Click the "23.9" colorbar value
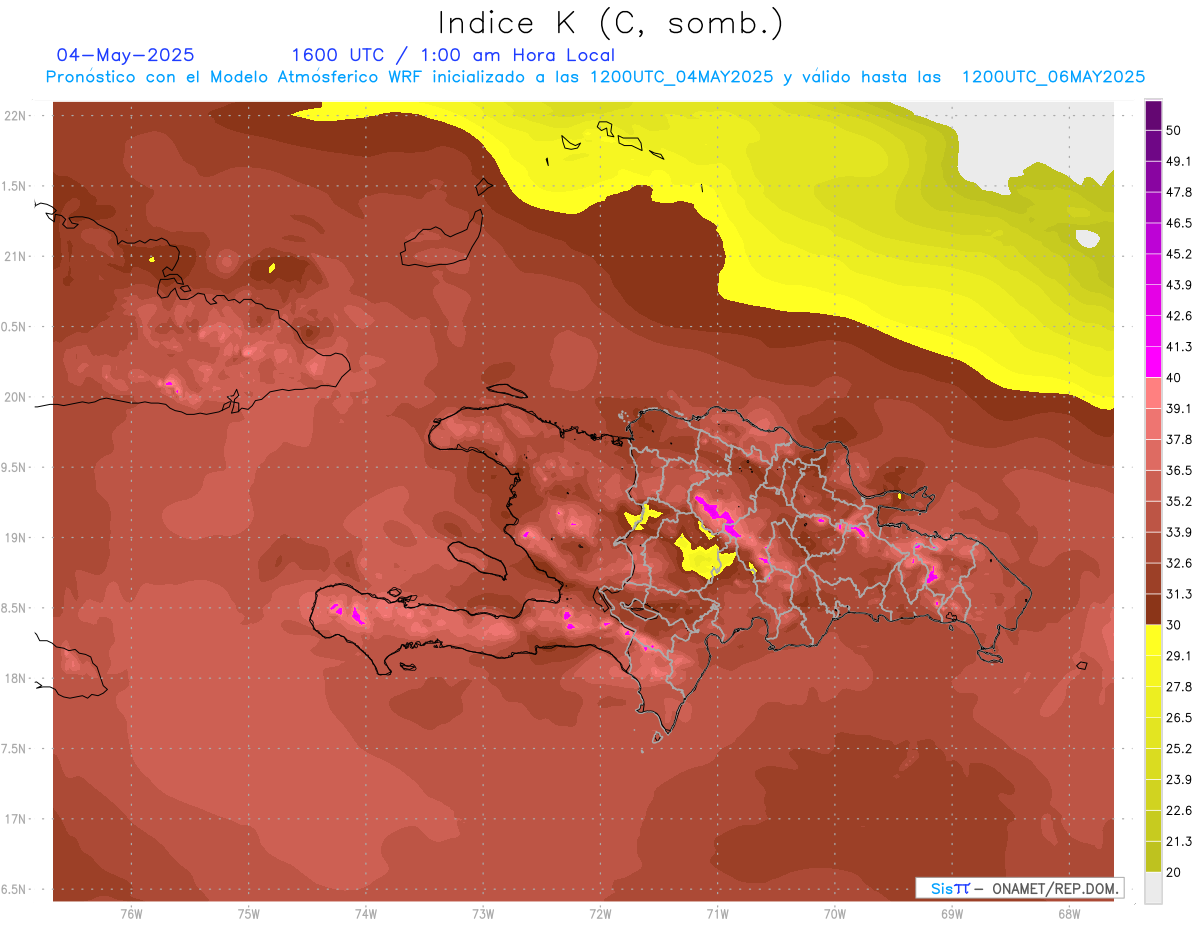This screenshot has height=927, width=1200. (1179, 779)
